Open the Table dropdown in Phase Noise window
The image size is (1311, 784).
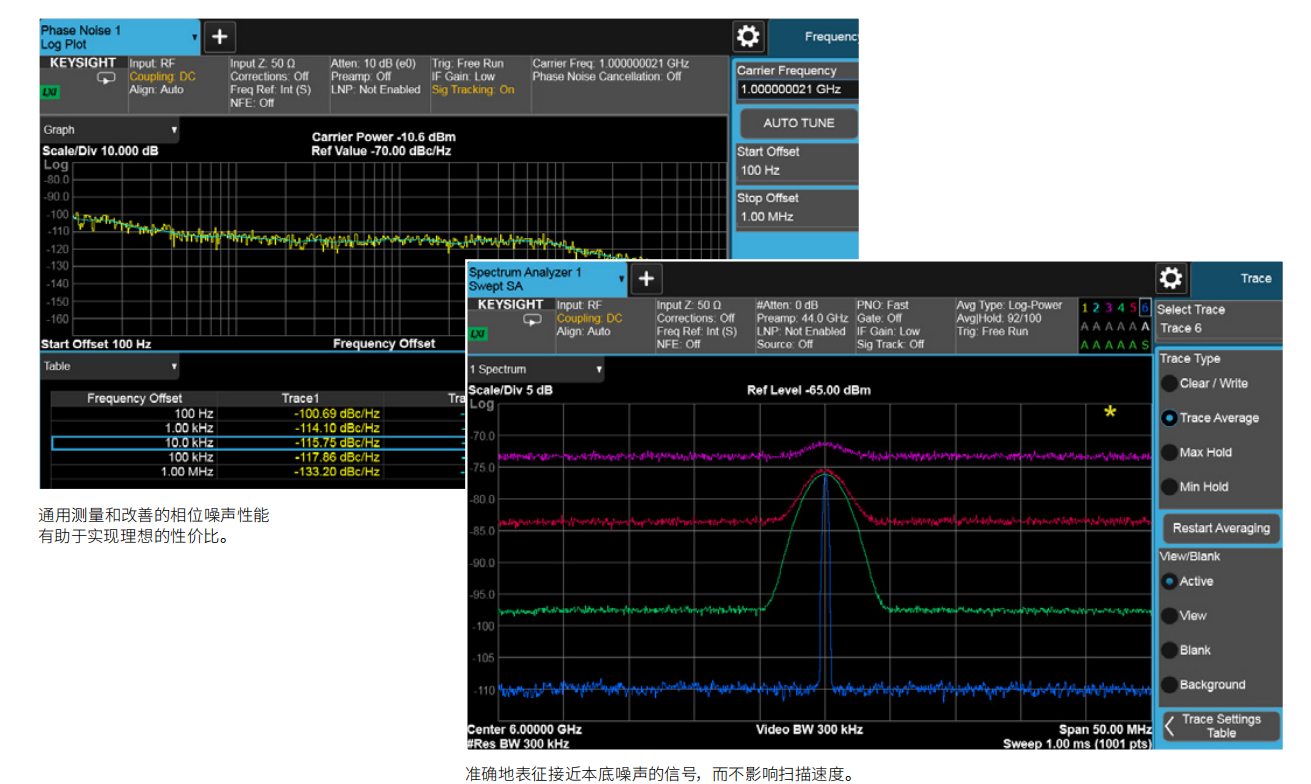coord(110,367)
